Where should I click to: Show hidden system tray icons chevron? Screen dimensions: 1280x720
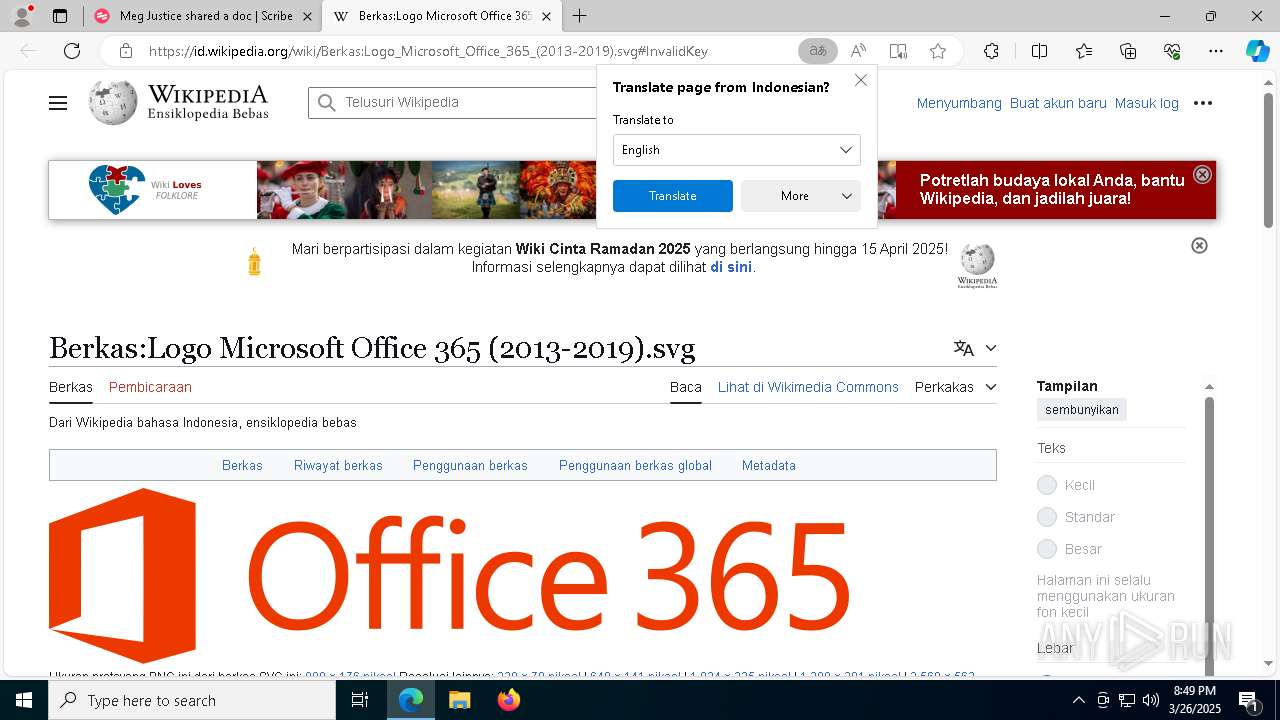click(x=1078, y=700)
